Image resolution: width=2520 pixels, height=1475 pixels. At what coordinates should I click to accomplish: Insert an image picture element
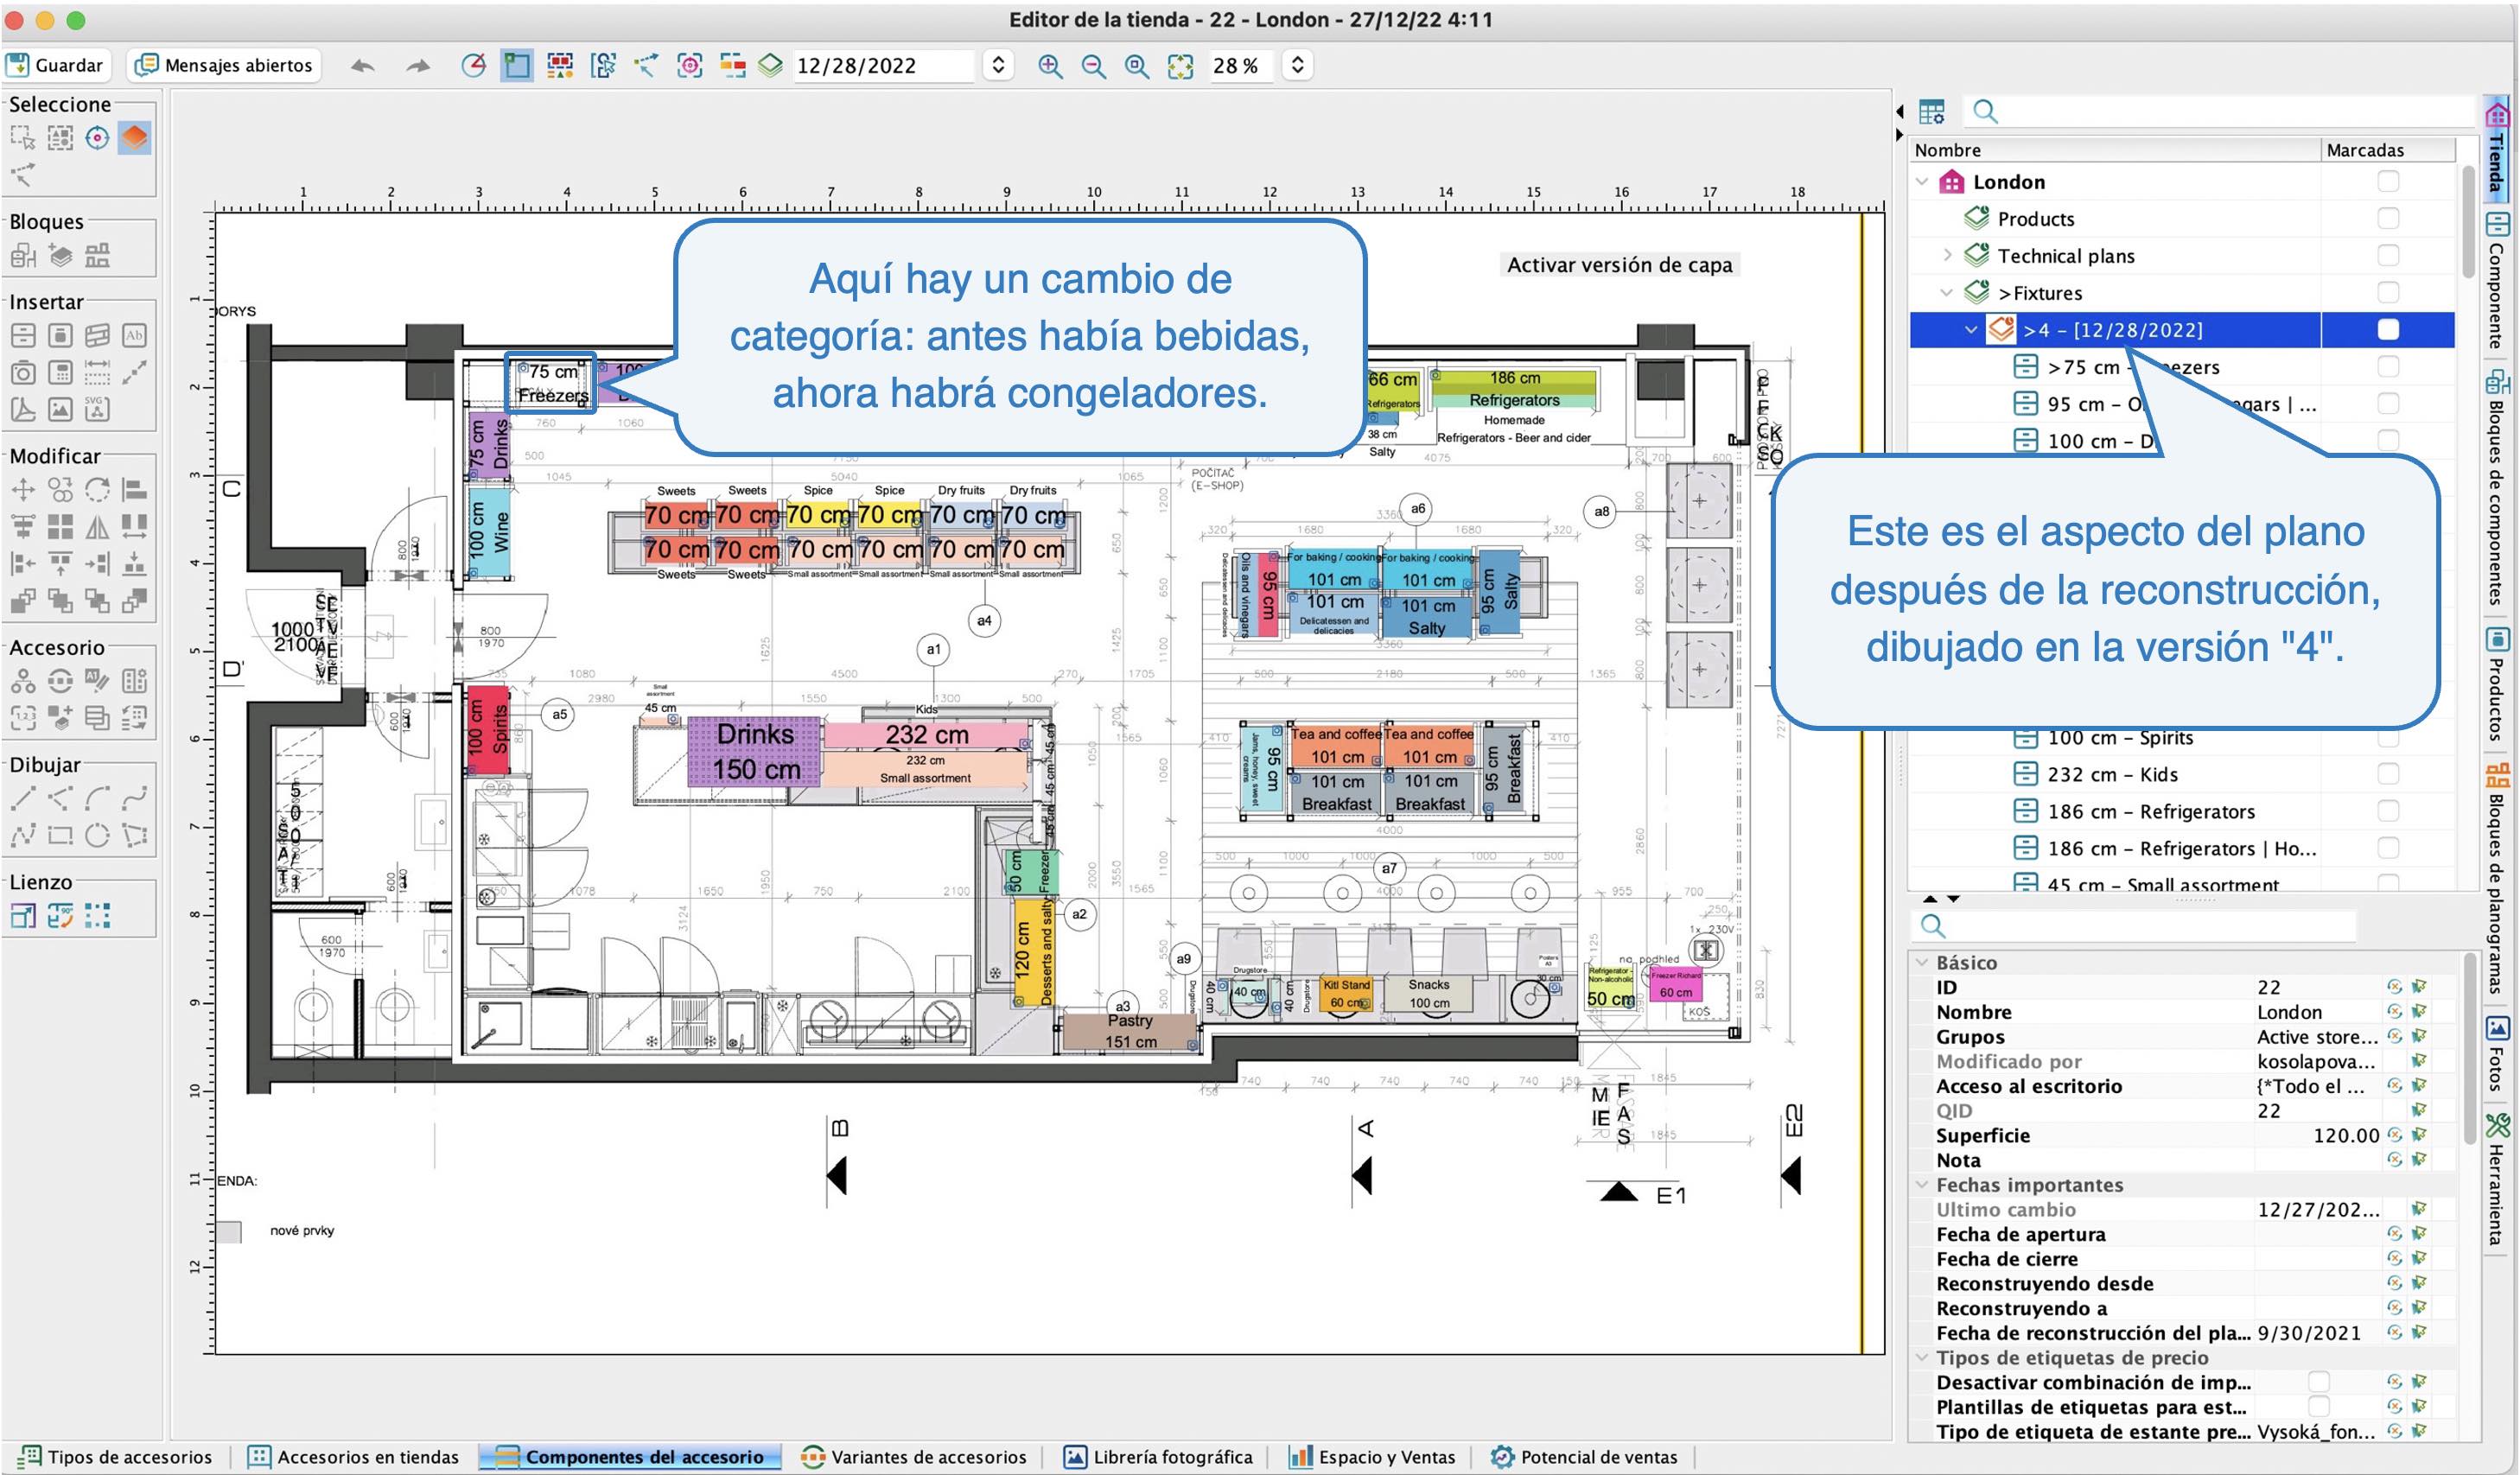(x=60, y=409)
